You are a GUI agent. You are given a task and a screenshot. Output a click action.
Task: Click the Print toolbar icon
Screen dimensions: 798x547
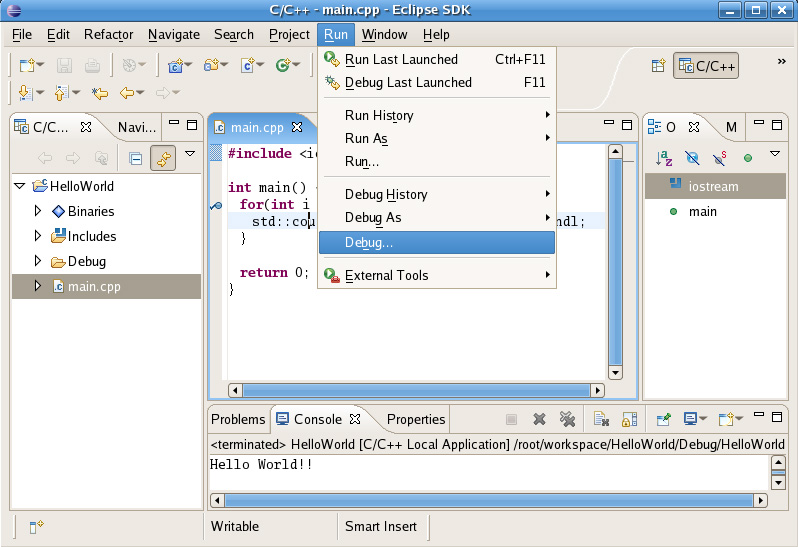92,65
